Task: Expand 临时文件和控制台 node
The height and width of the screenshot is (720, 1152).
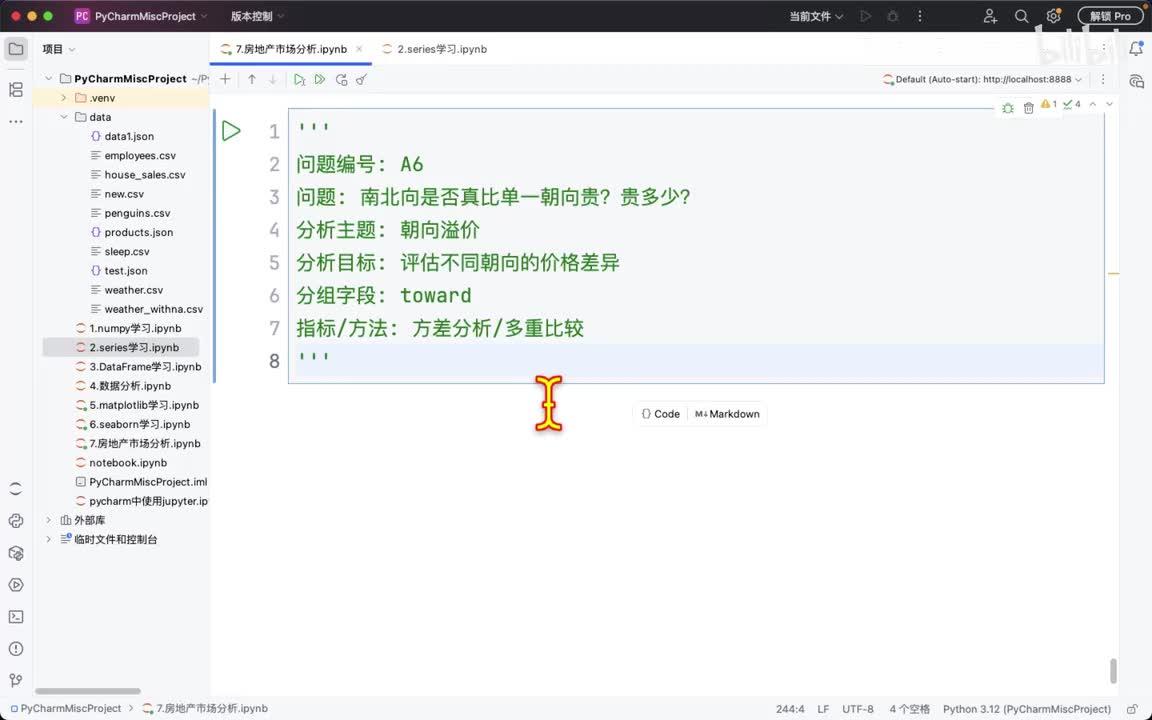Action: [x=48, y=539]
